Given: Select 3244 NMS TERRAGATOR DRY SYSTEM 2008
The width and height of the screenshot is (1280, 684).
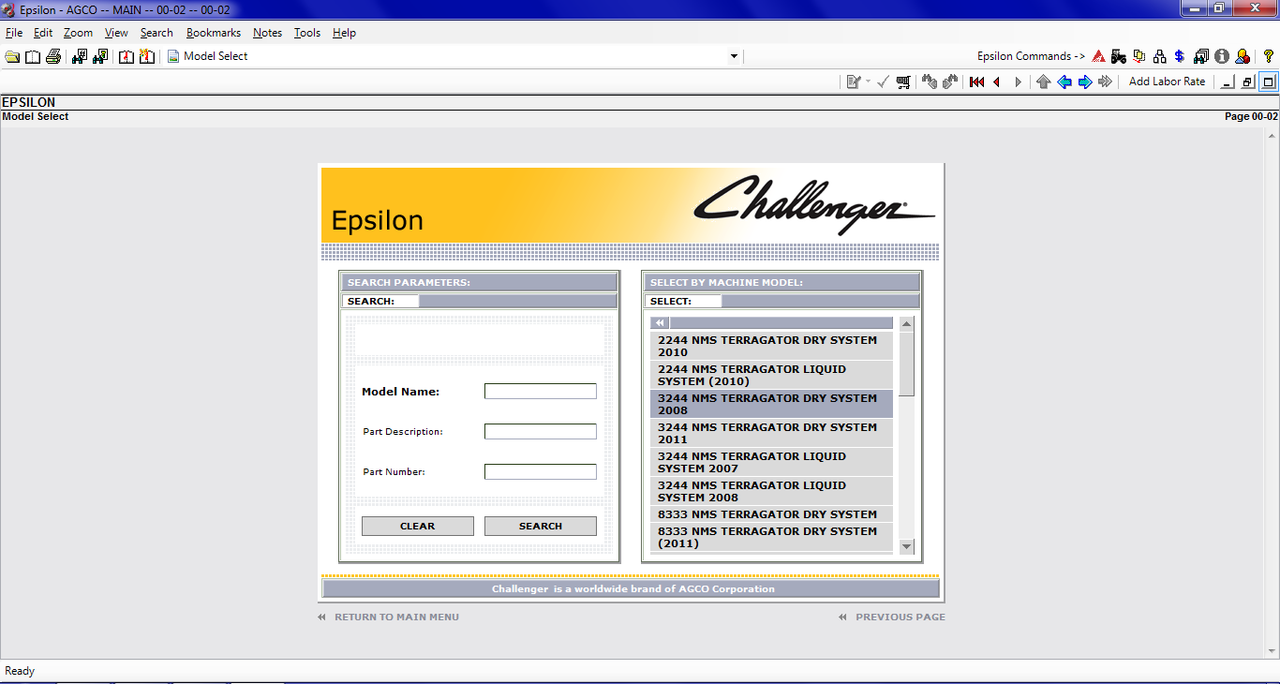Looking at the screenshot, I should pos(772,404).
